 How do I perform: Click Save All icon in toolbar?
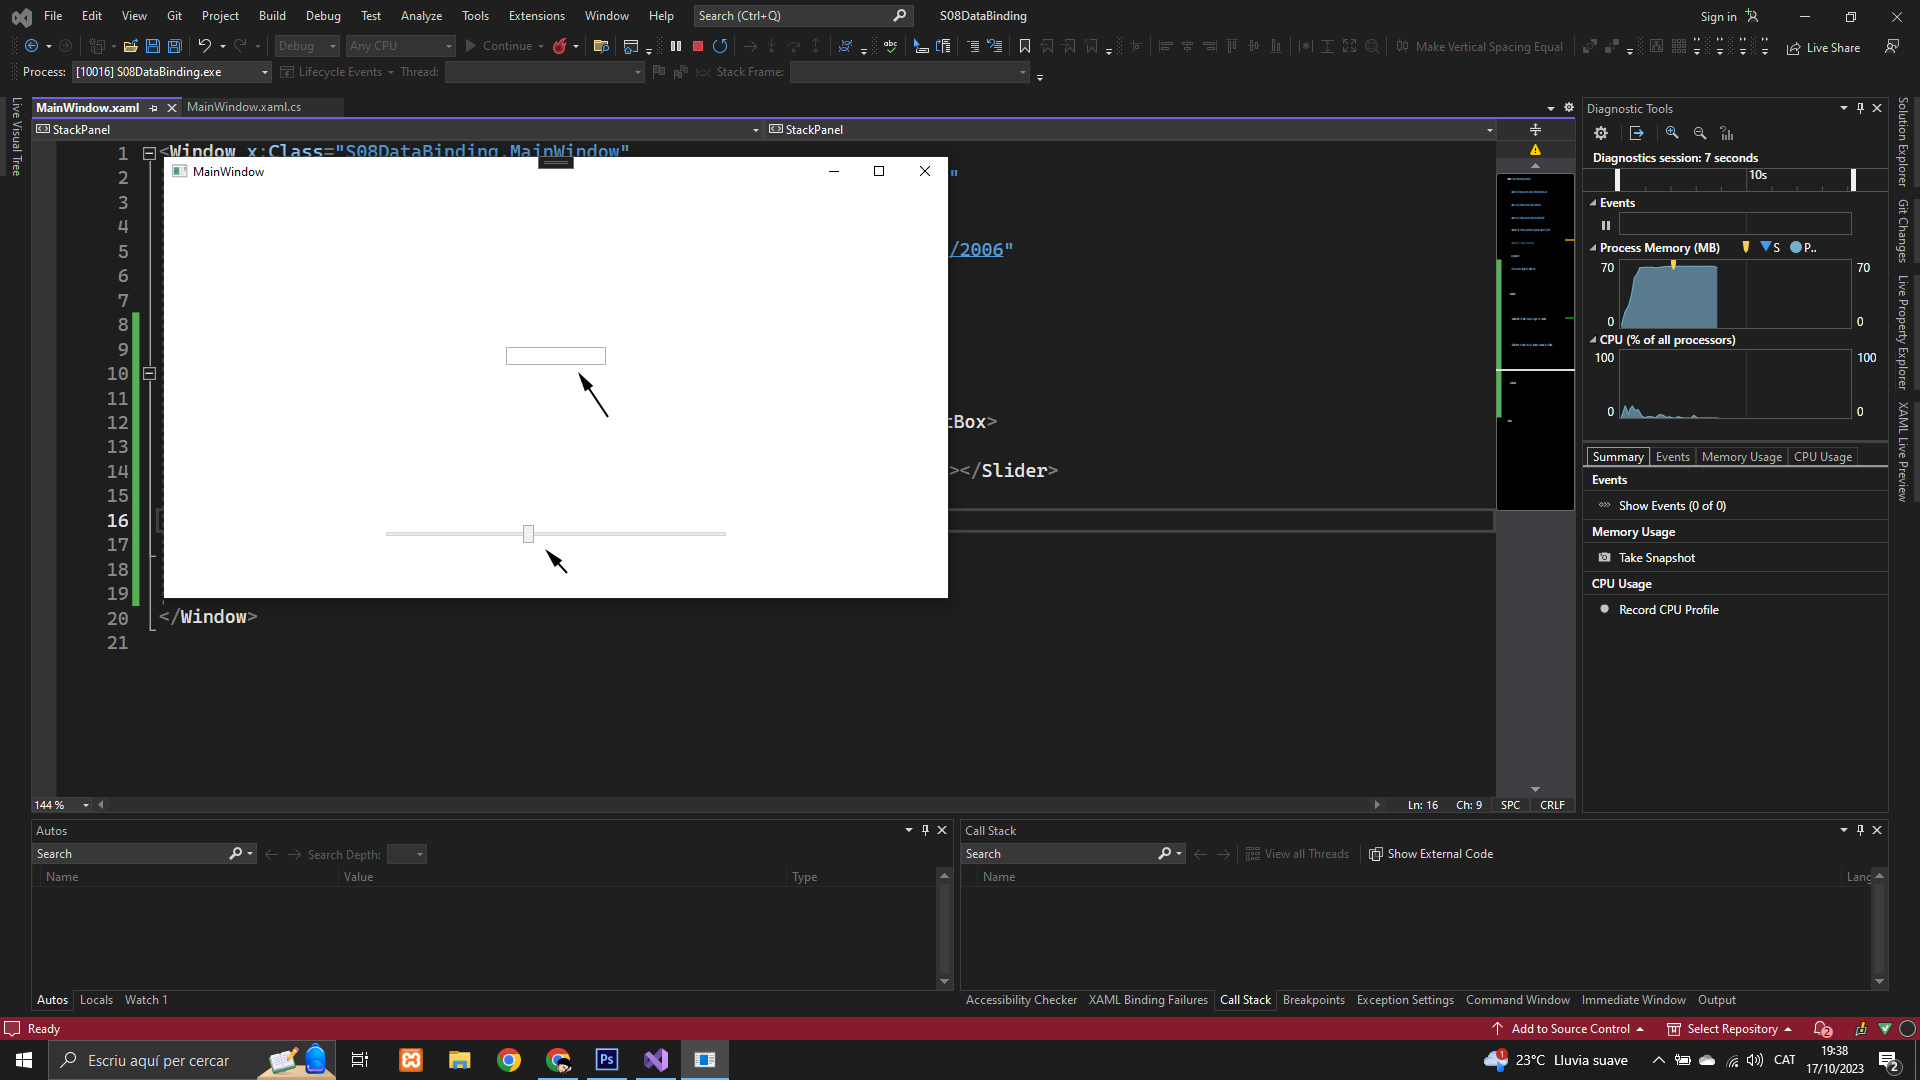[174, 46]
